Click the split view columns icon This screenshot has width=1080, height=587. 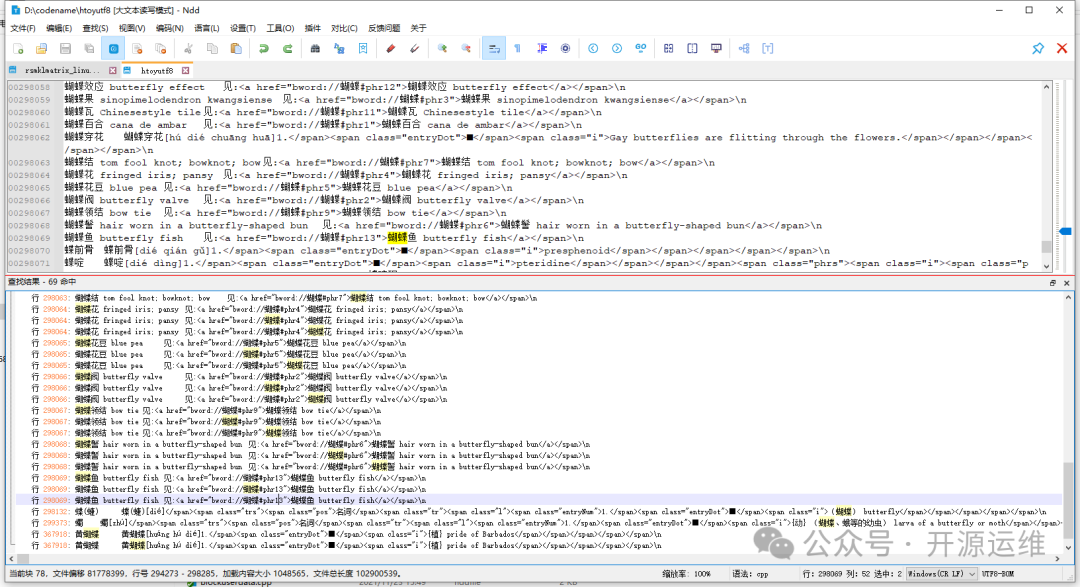point(692,49)
